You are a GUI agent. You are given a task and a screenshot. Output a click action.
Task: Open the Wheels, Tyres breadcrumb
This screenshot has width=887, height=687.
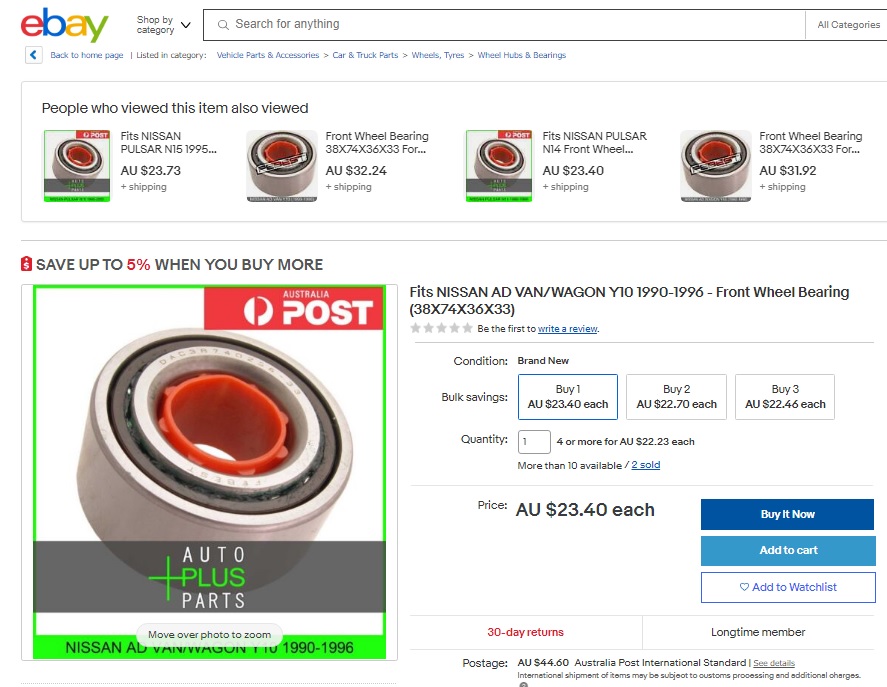pos(438,55)
